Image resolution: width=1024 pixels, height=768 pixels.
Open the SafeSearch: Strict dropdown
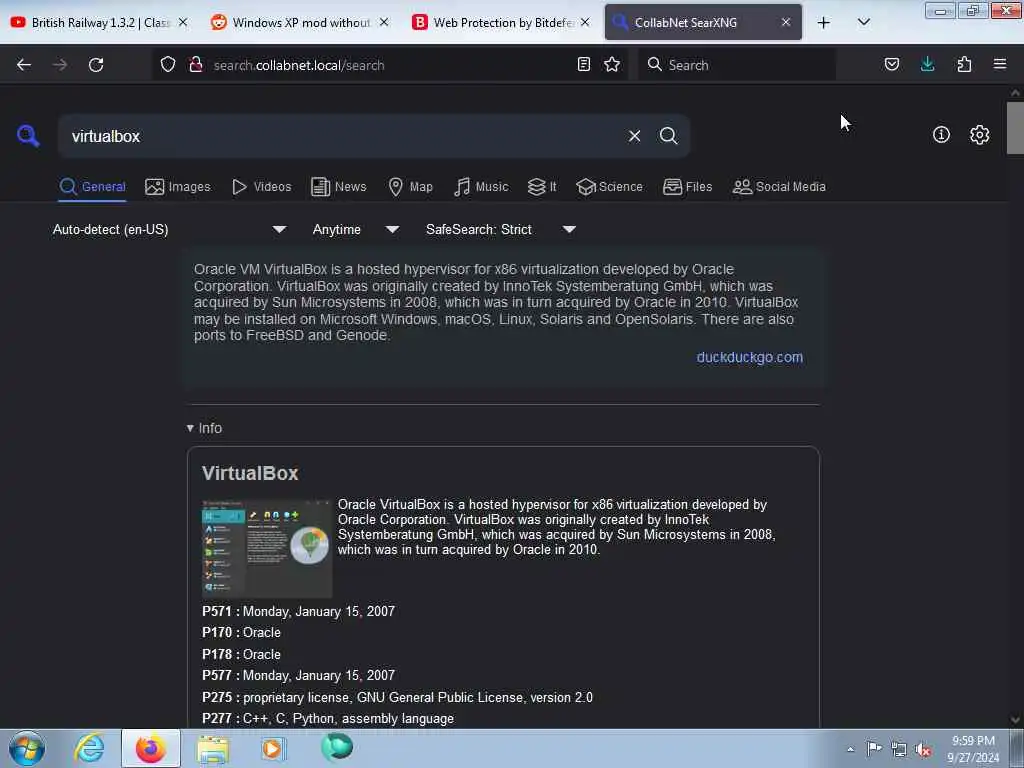point(501,230)
